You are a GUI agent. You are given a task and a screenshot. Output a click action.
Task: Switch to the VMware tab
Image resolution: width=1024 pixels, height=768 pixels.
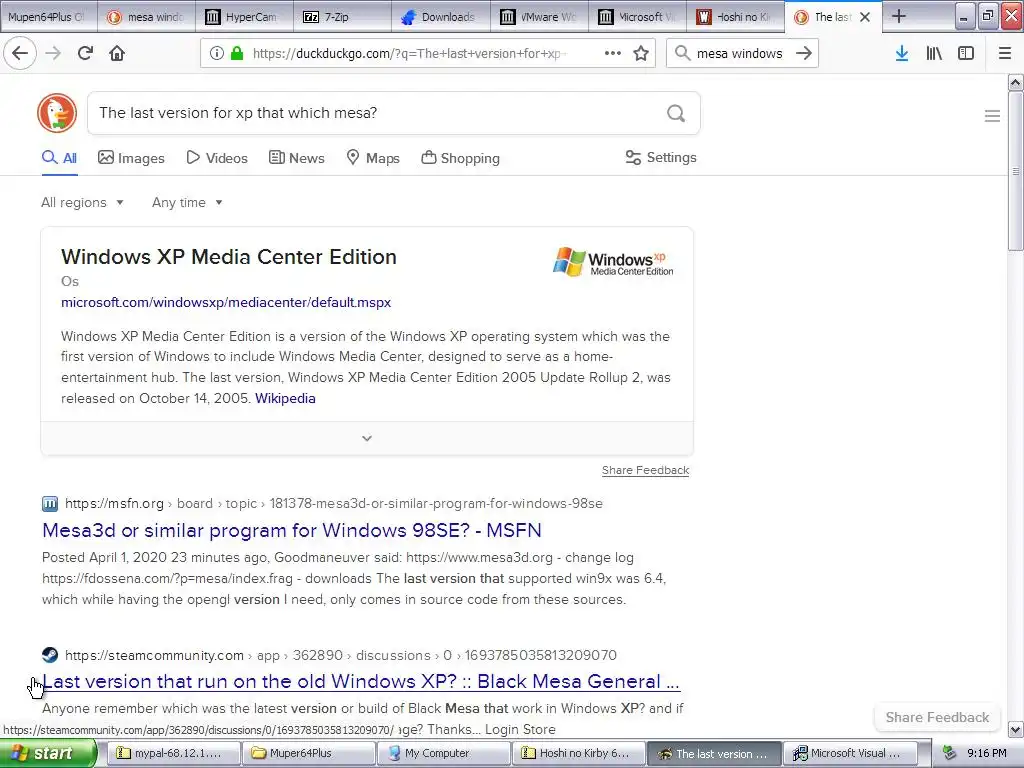(x=539, y=17)
